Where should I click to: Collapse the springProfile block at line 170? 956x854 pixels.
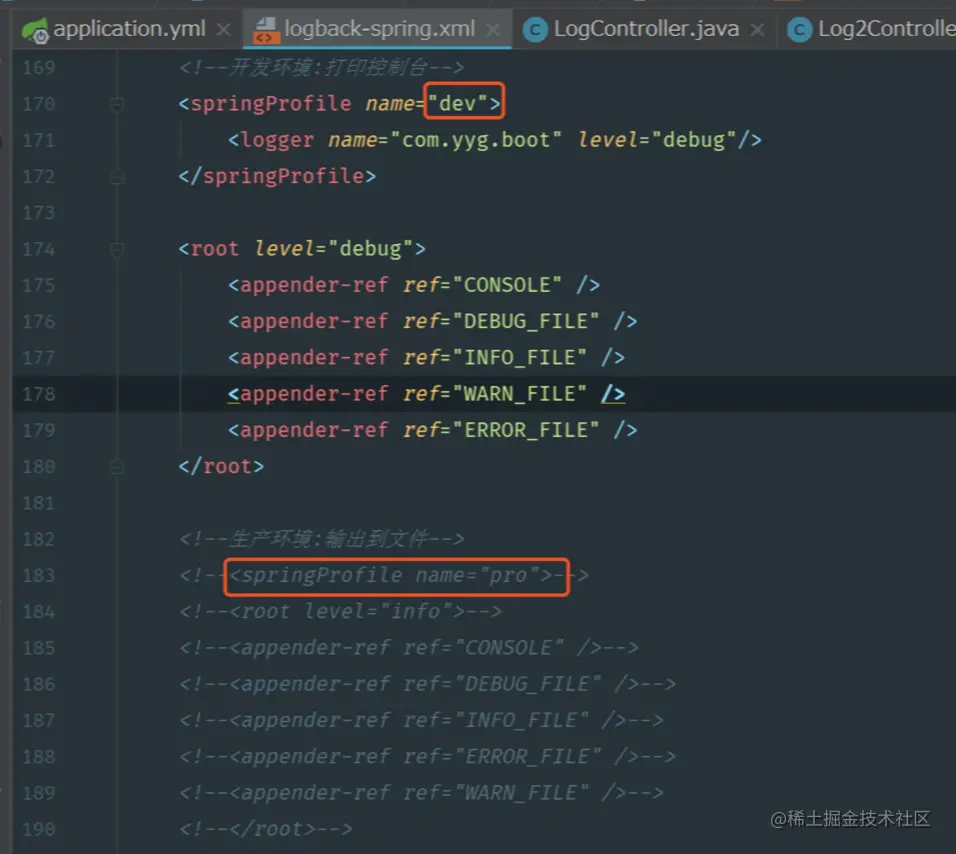click(116, 104)
